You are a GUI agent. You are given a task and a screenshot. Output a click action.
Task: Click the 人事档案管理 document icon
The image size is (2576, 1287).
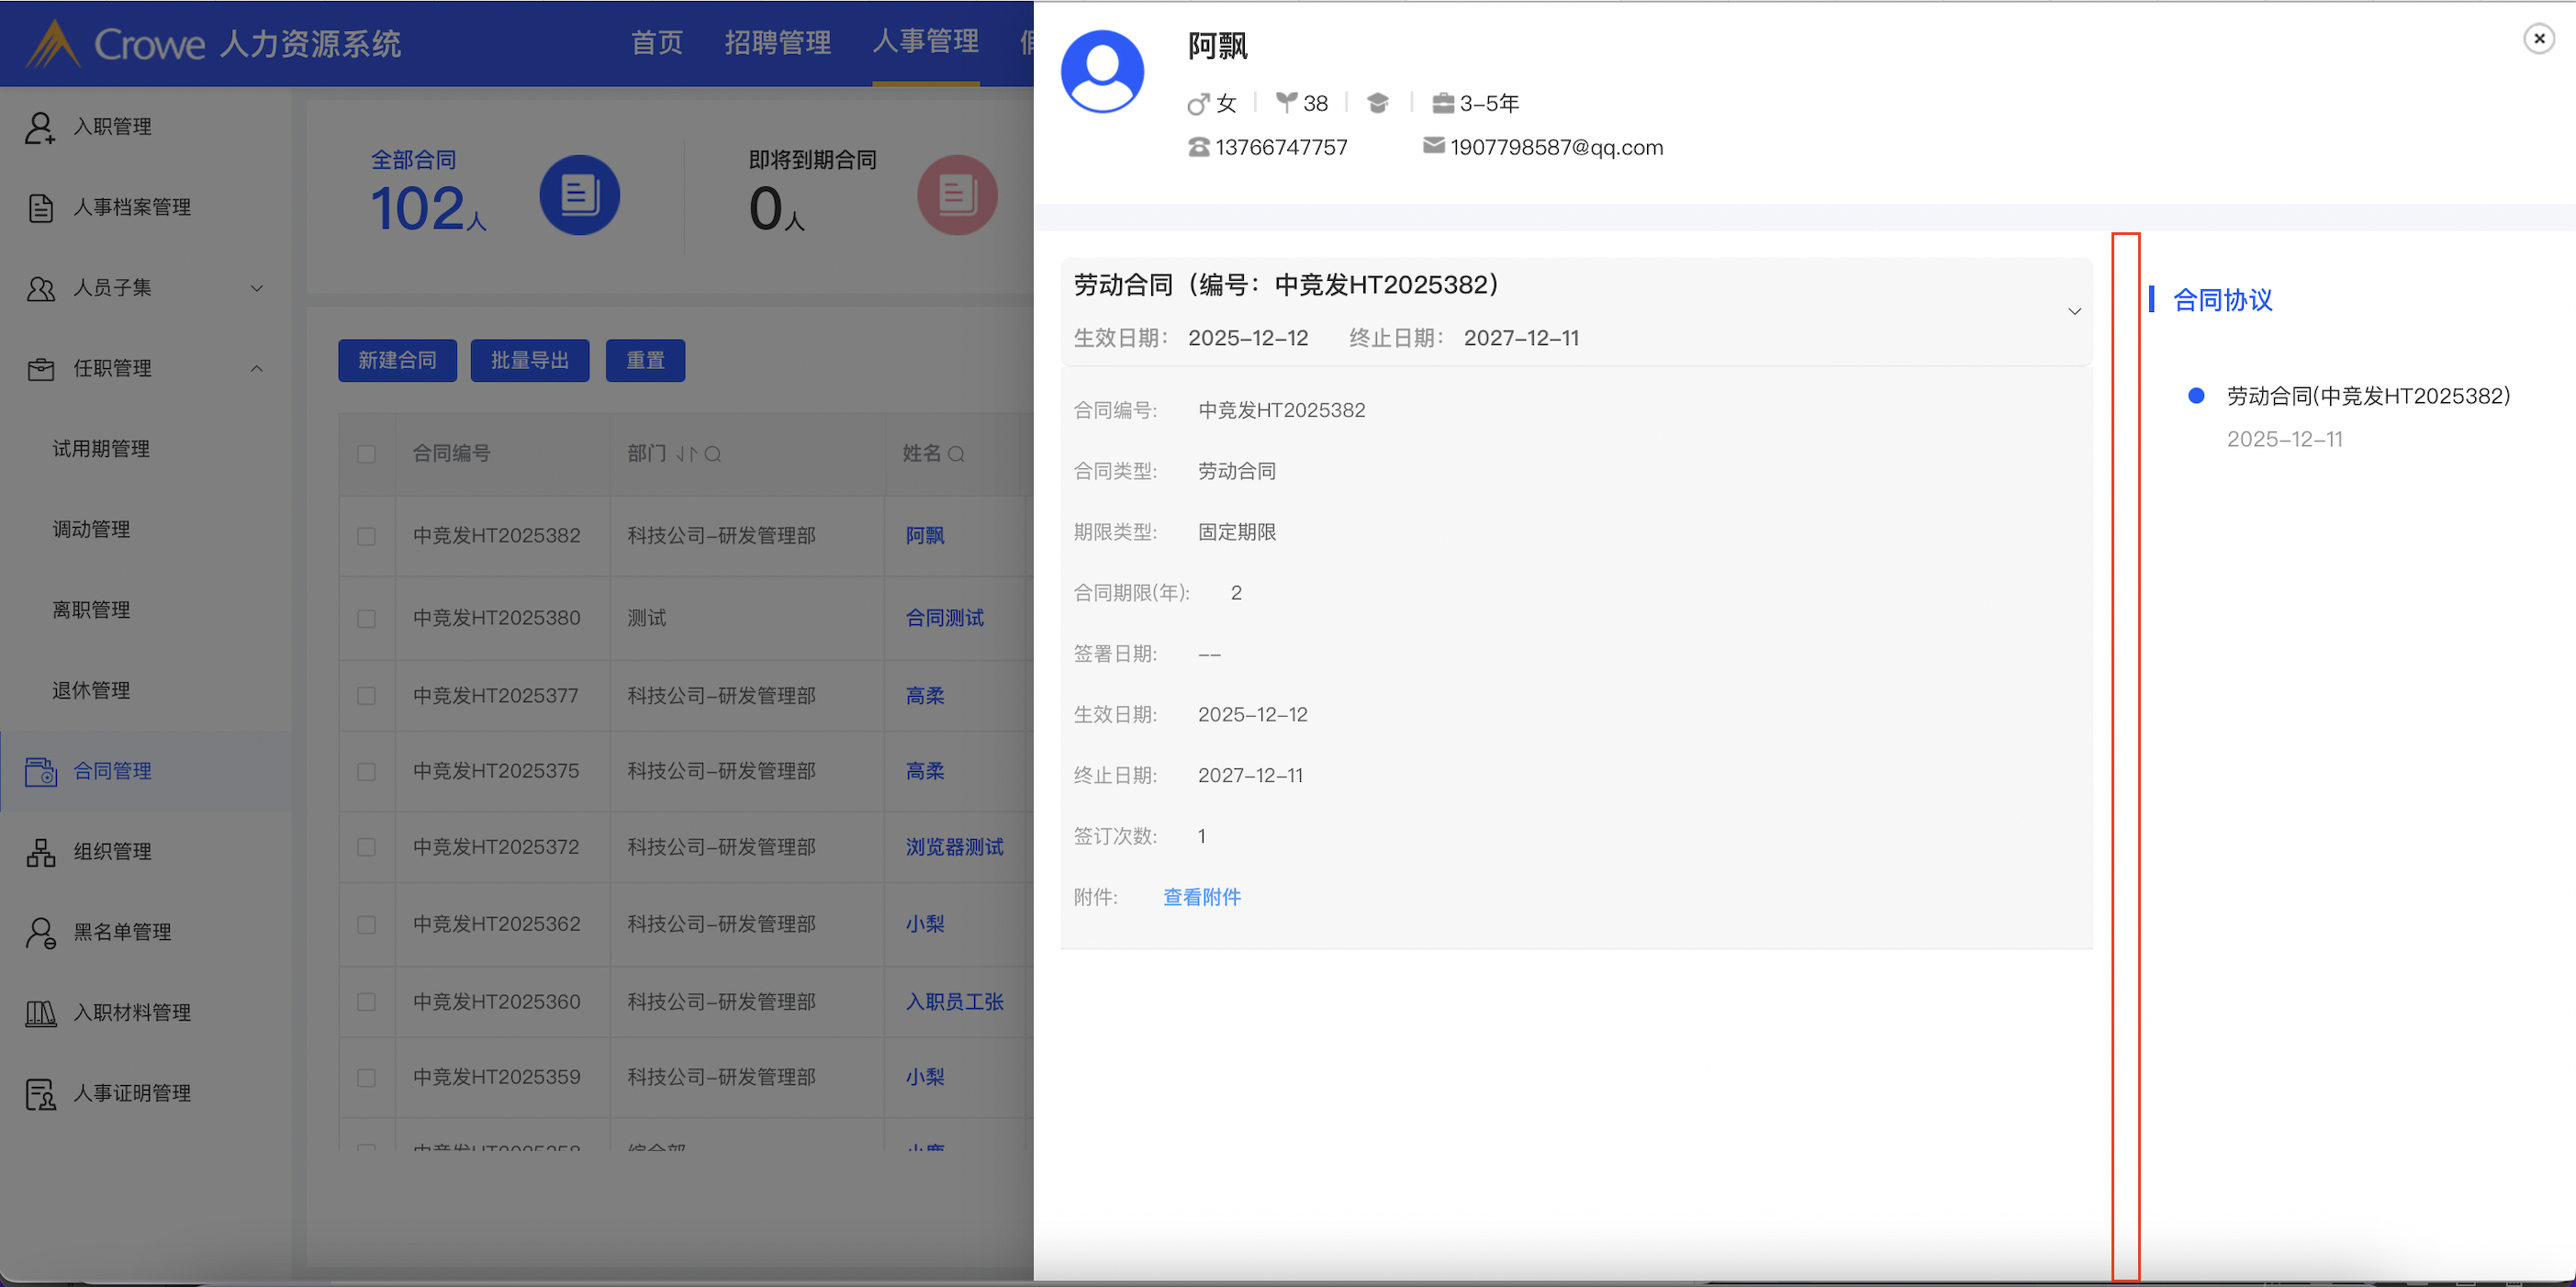point(40,208)
